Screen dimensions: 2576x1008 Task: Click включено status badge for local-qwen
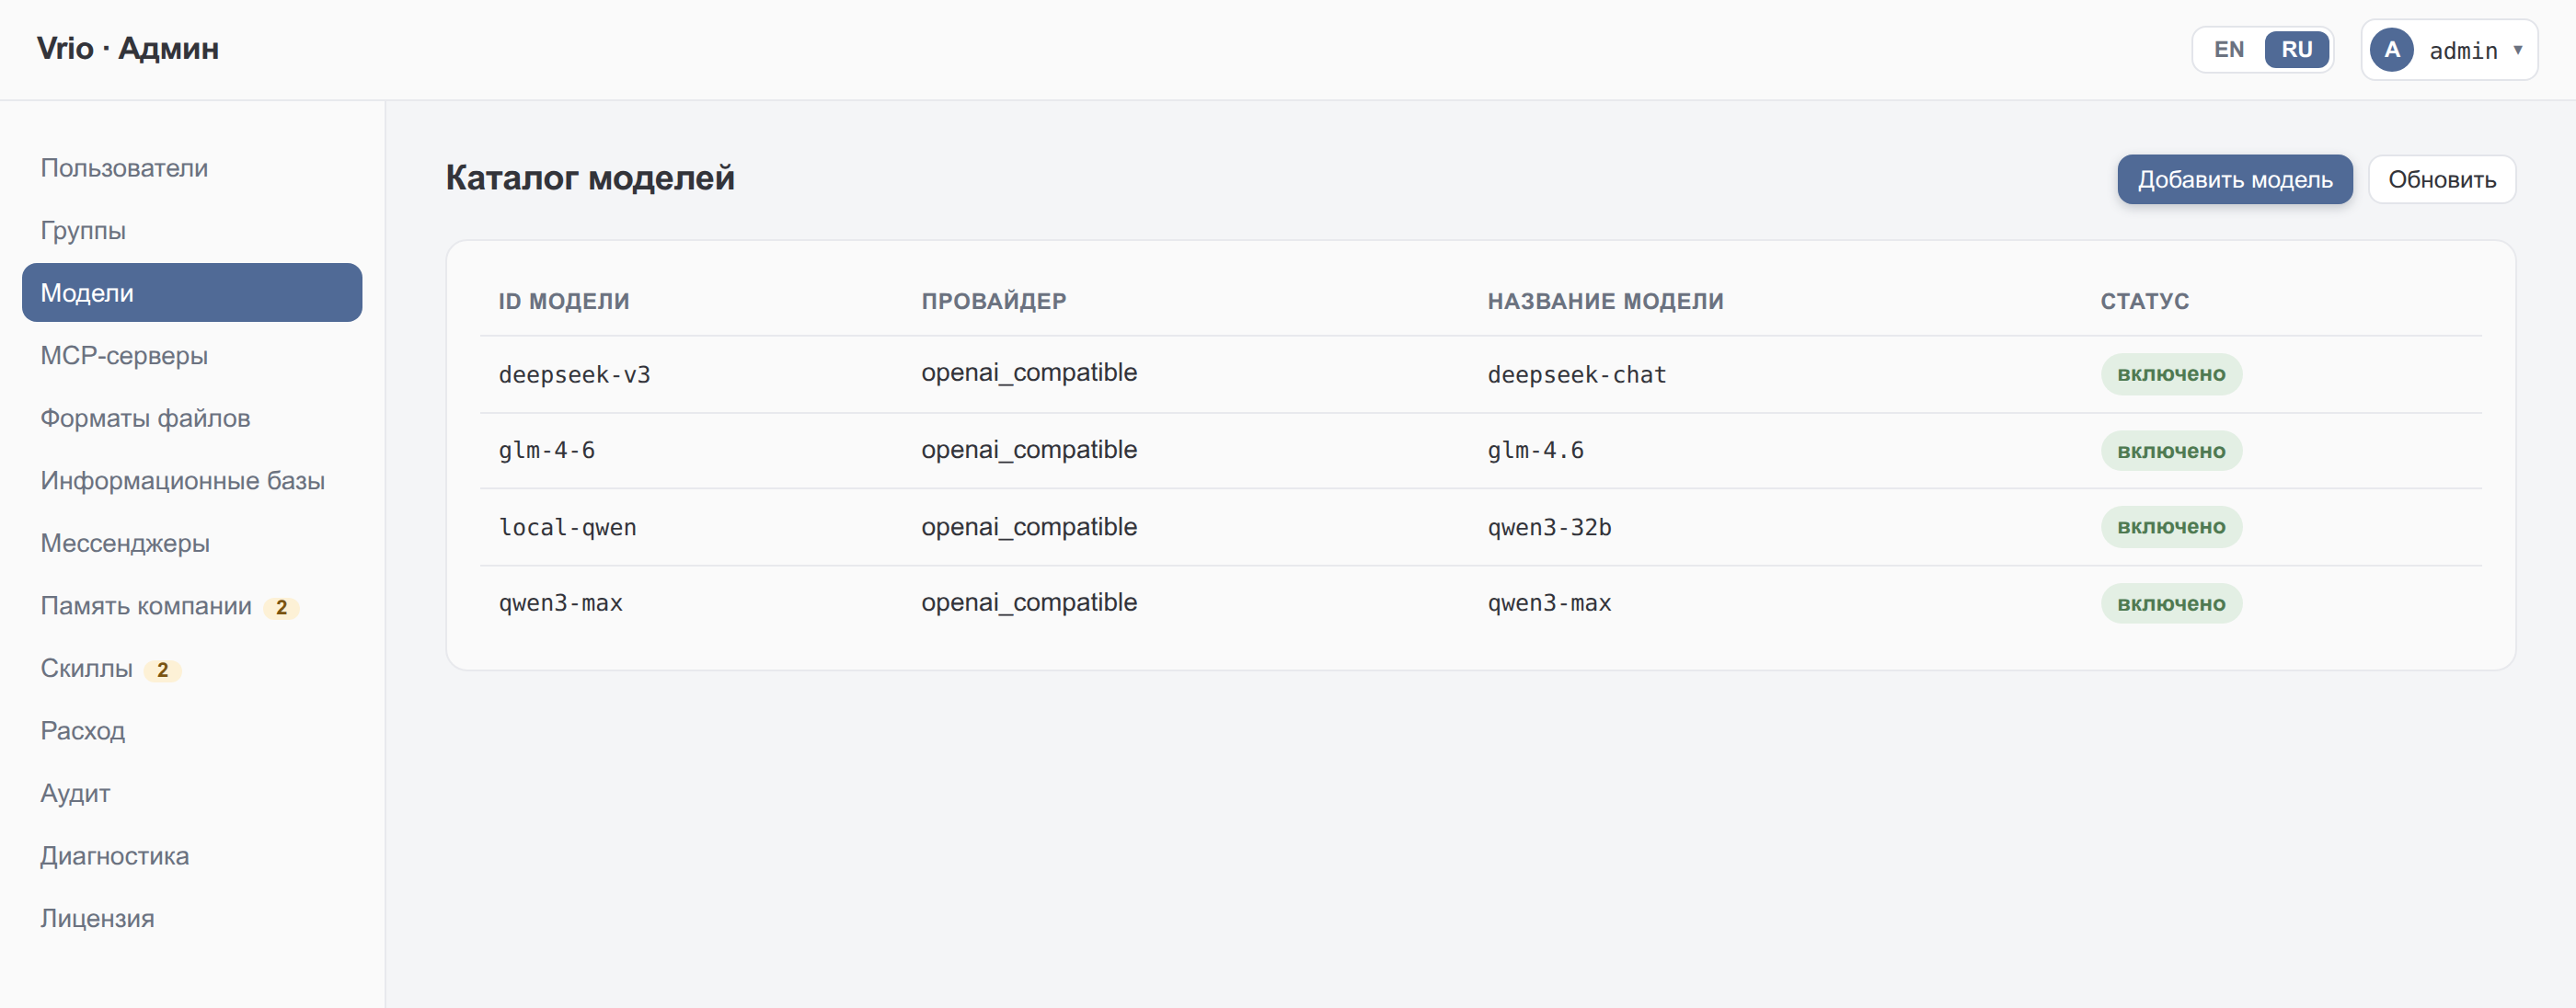pos(2170,527)
